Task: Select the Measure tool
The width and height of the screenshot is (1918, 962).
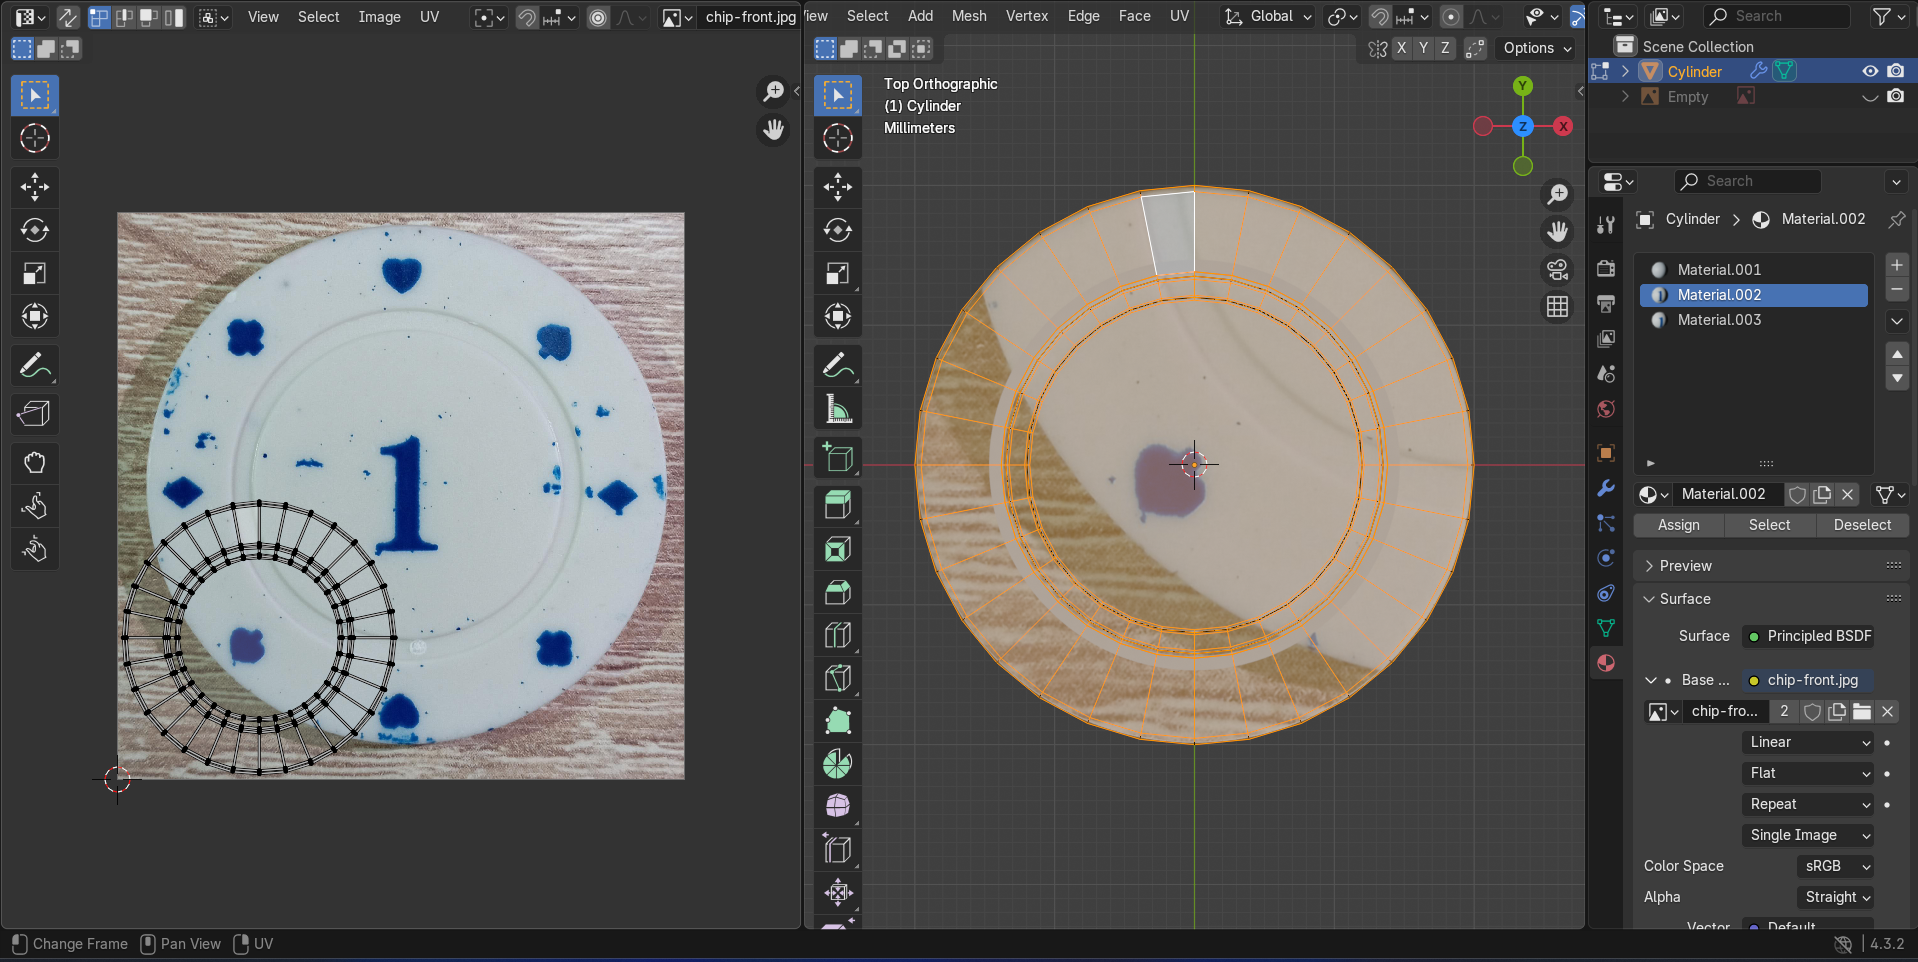Action: click(838, 409)
